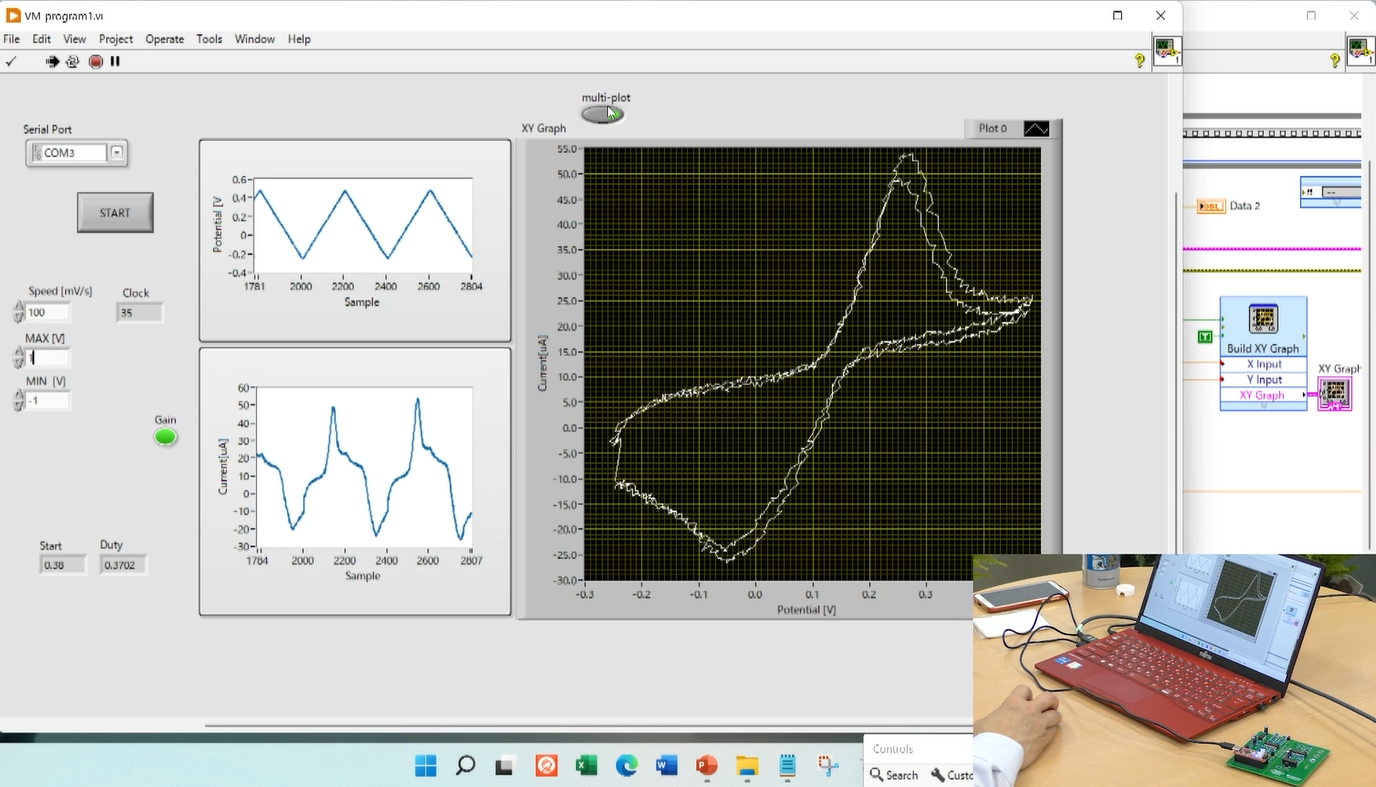The image size is (1376, 787).
Task: Open the Tools menu
Action: coord(209,39)
